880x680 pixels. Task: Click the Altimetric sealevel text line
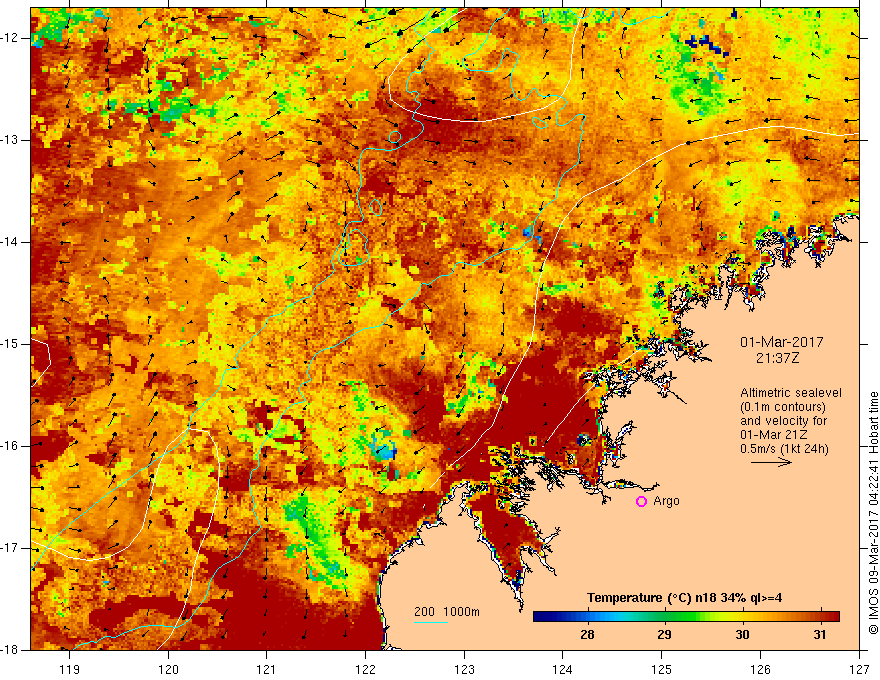(x=791, y=393)
